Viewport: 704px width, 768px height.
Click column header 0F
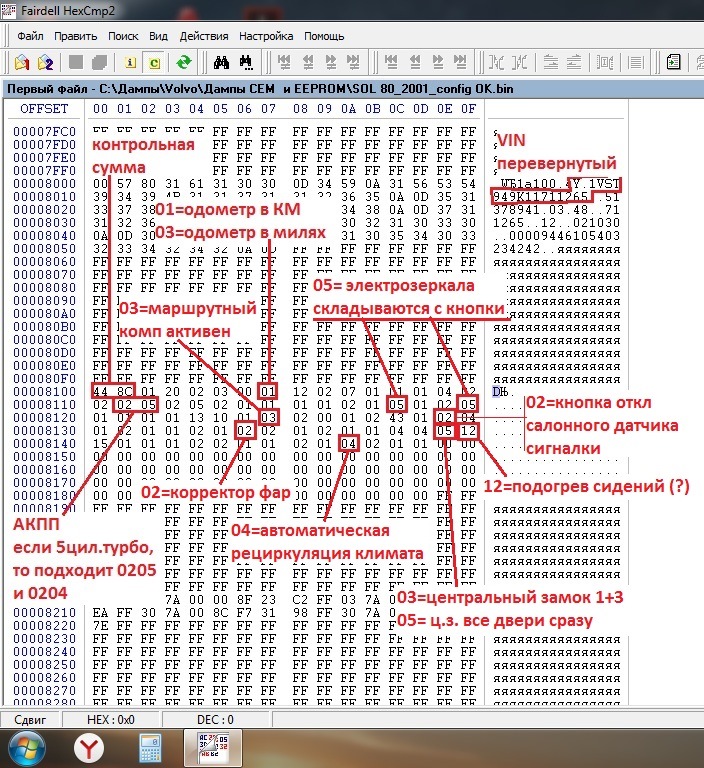[x=469, y=109]
